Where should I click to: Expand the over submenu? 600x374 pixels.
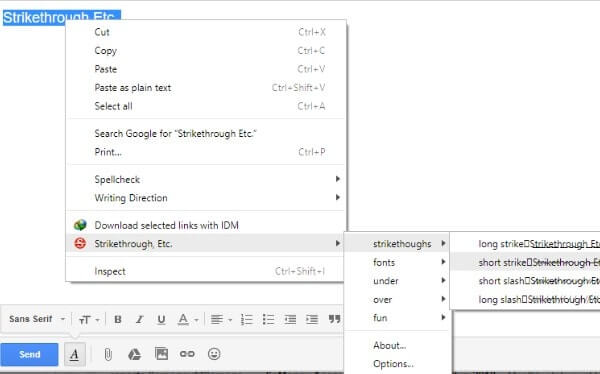[397, 299]
